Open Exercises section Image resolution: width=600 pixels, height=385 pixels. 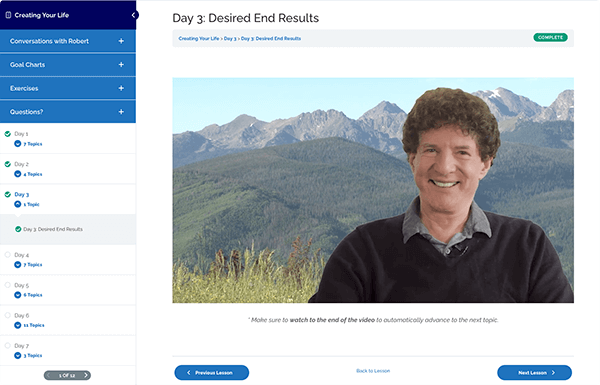click(68, 88)
